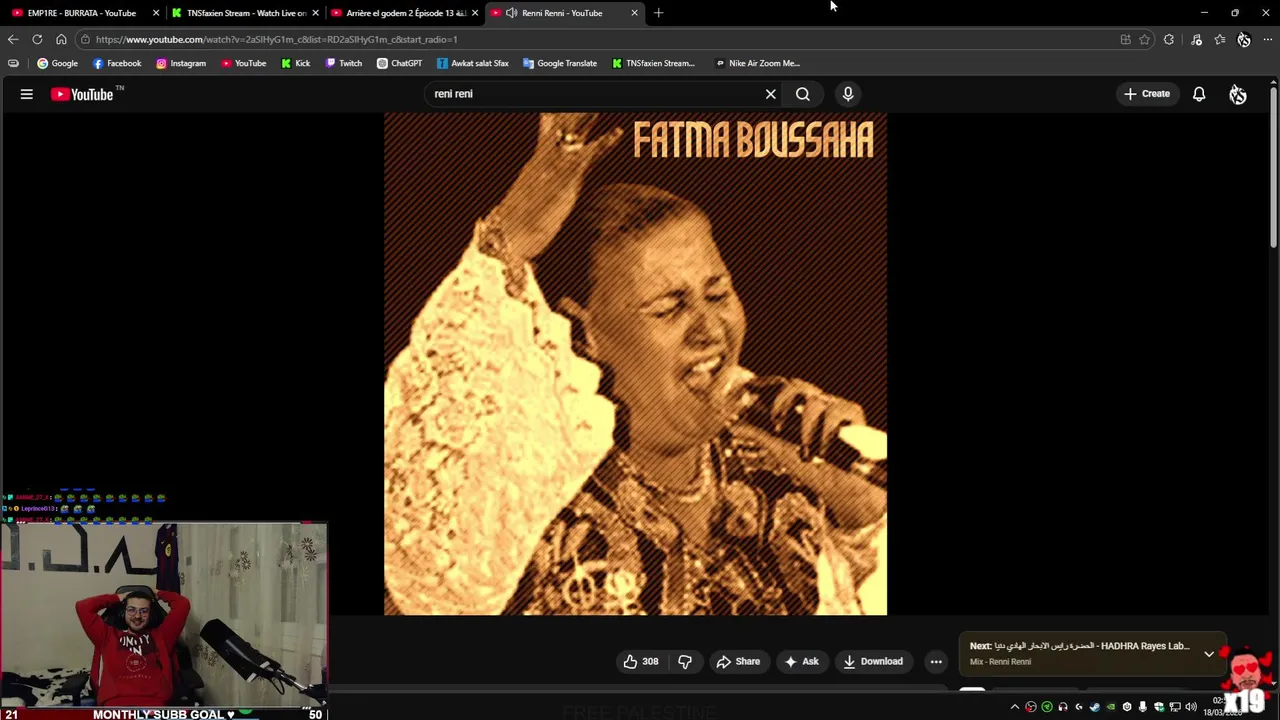Open the favorites list icon
This screenshot has width=1280, height=720.
click(x=1220, y=39)
